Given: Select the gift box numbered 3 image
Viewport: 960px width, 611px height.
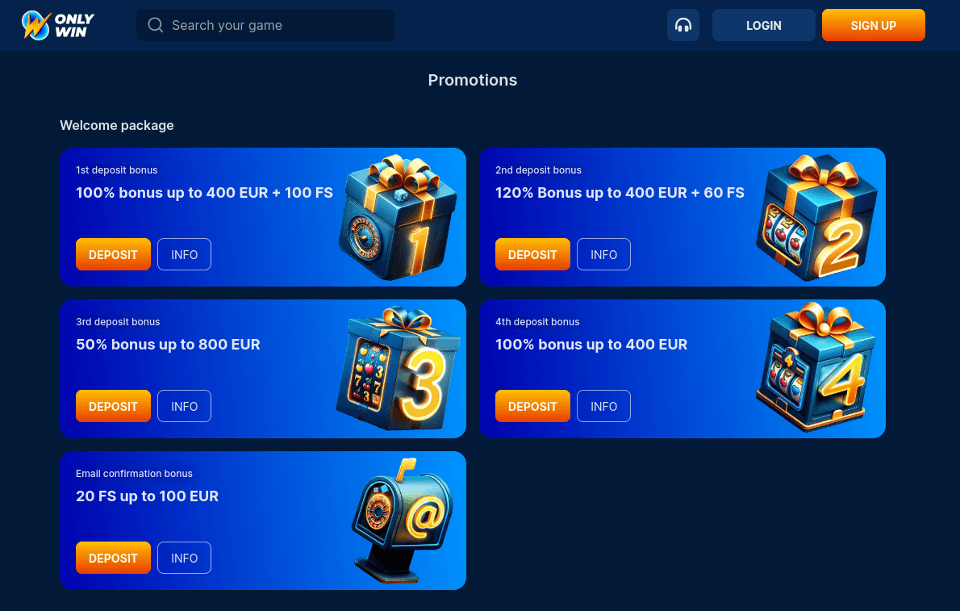Looking at the screenshot, I should click(x=398, y=369).
